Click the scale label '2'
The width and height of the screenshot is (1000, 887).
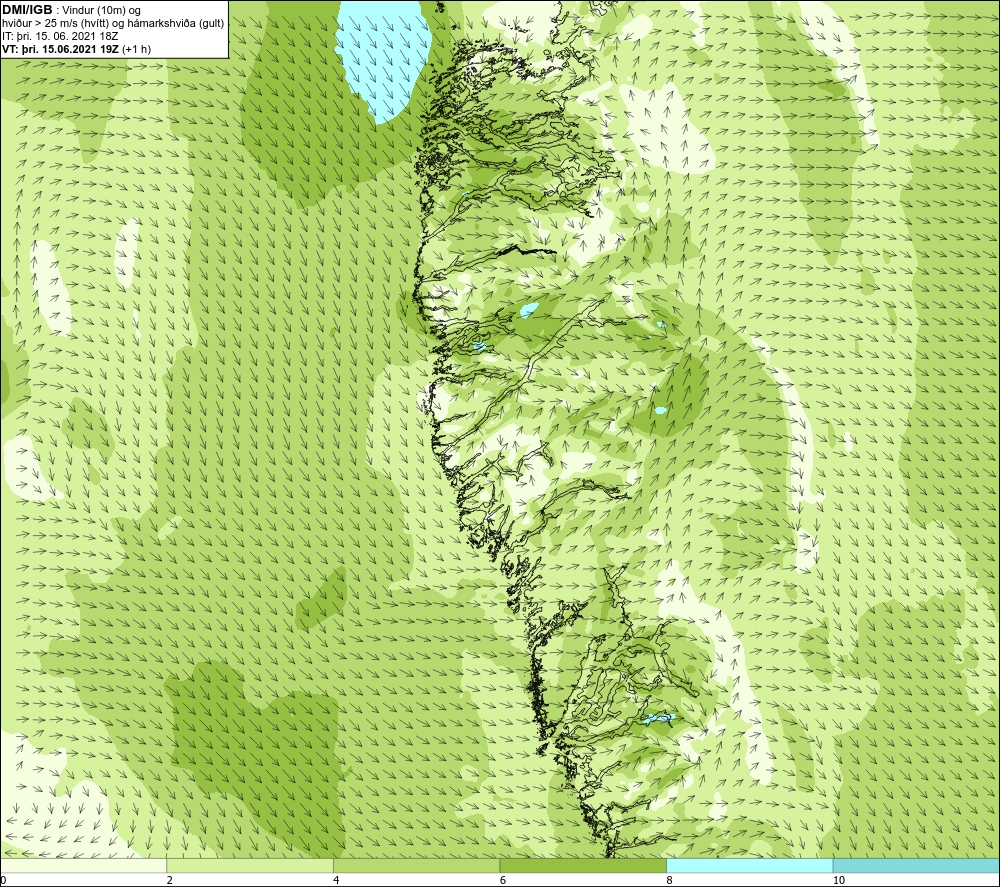(170, 880)
